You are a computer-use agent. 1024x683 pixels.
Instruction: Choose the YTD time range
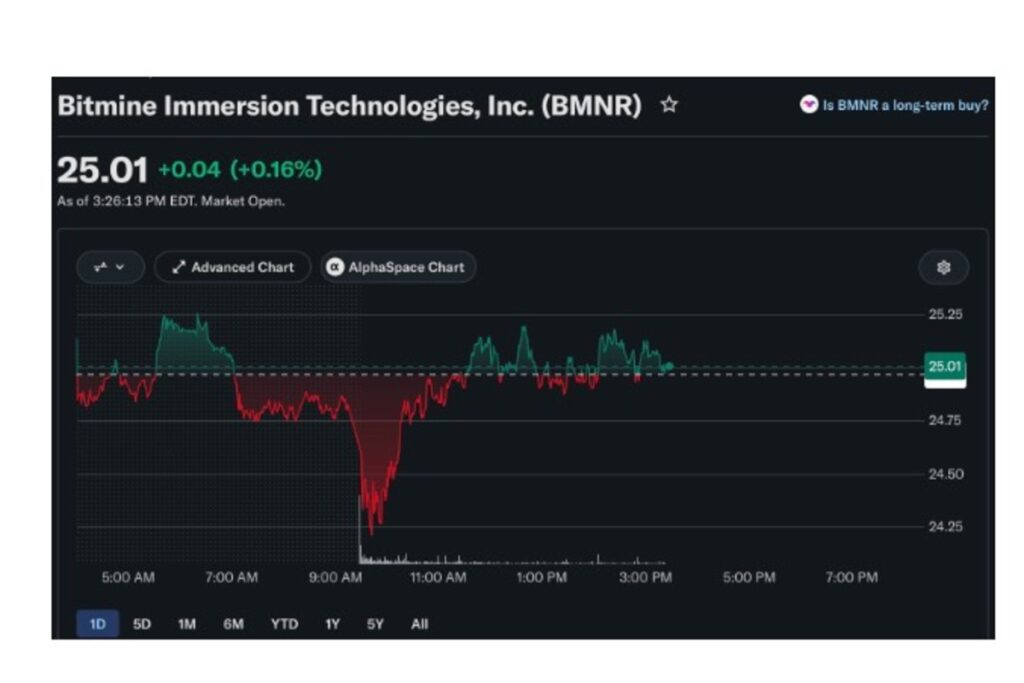click(x=285, y=624)
